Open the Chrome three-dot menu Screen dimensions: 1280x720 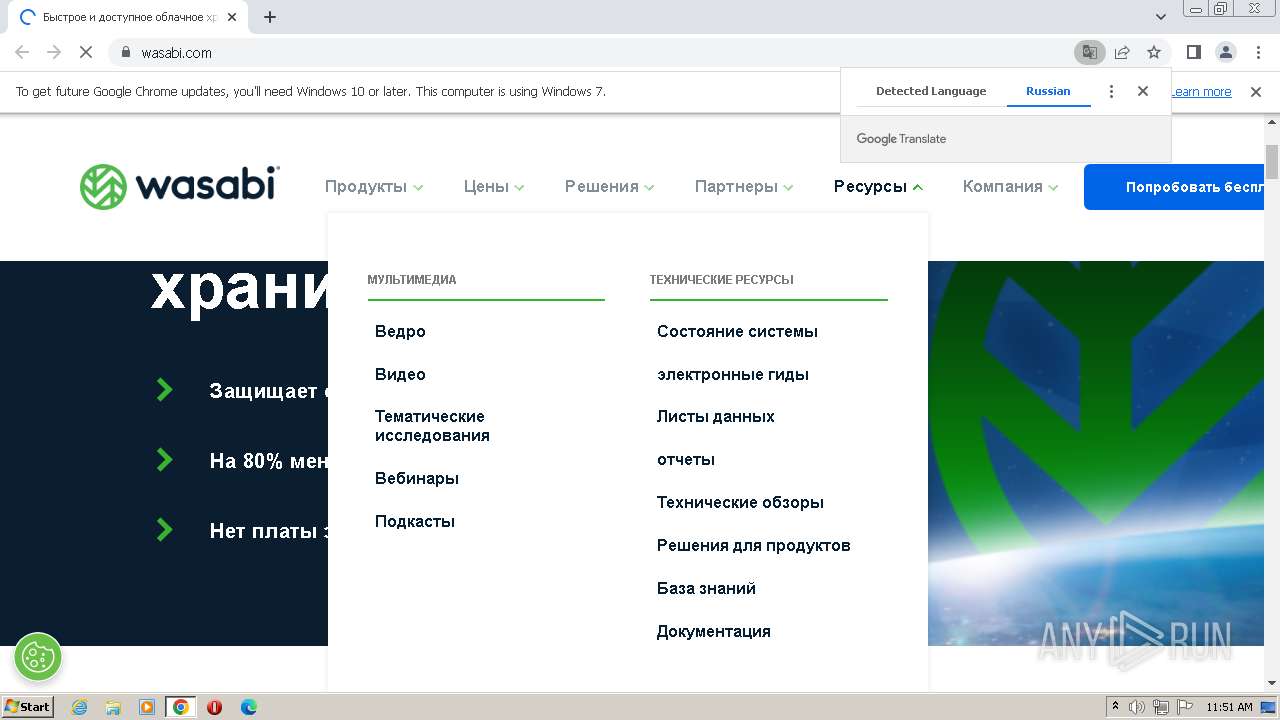[x=1258, y=52]
